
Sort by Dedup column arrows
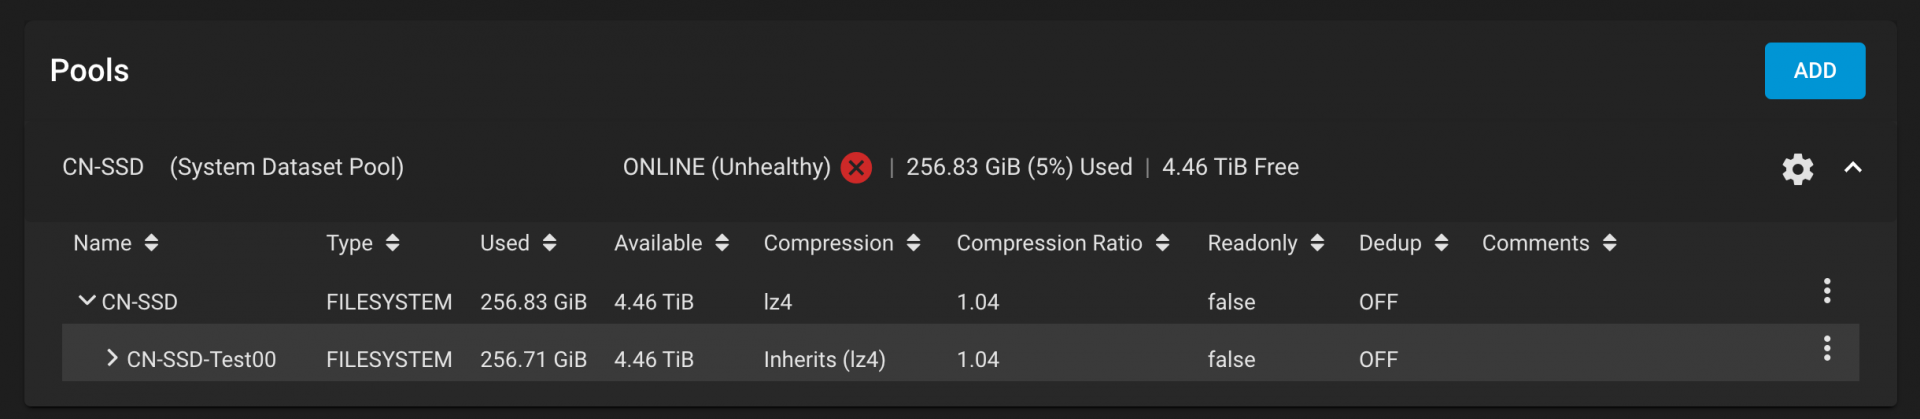[x=1441, y=243]
